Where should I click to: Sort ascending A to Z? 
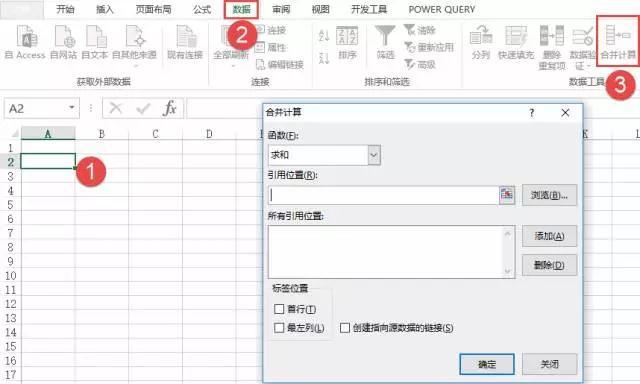[324, 36]
